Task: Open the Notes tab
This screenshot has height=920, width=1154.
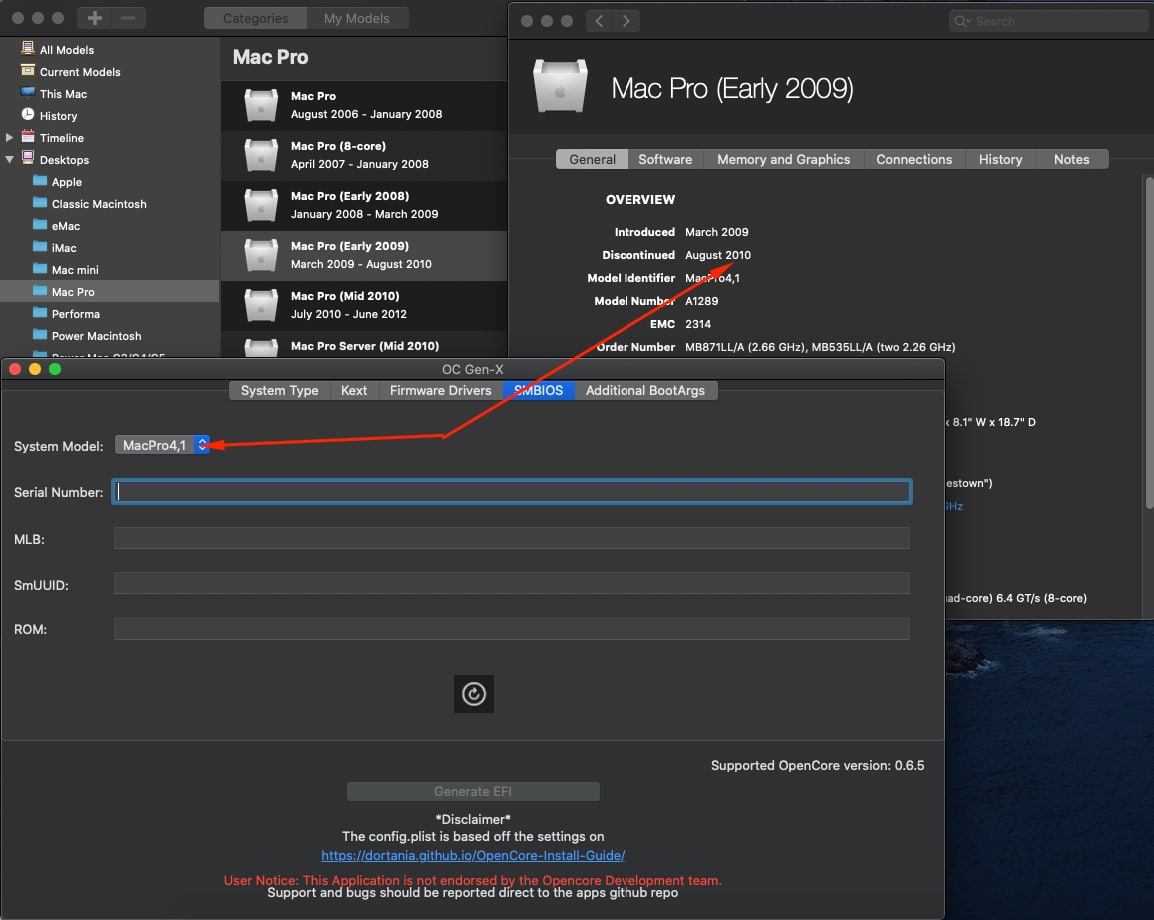Action: pos(1071,159)
